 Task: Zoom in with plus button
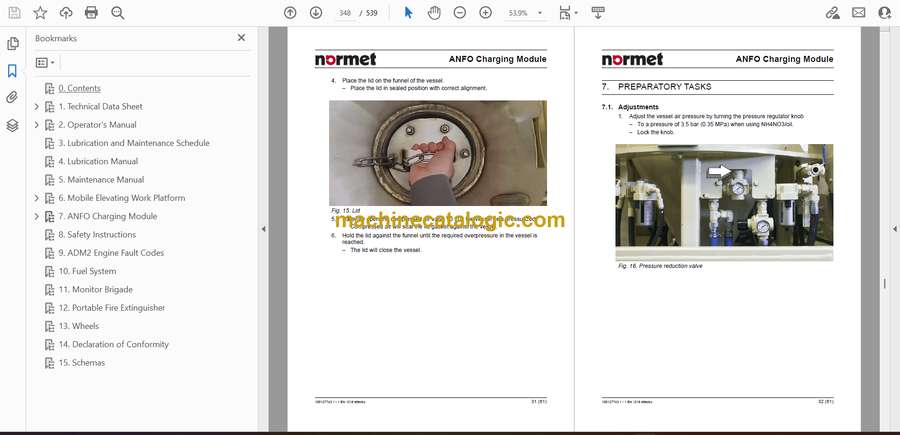(486, 13)
